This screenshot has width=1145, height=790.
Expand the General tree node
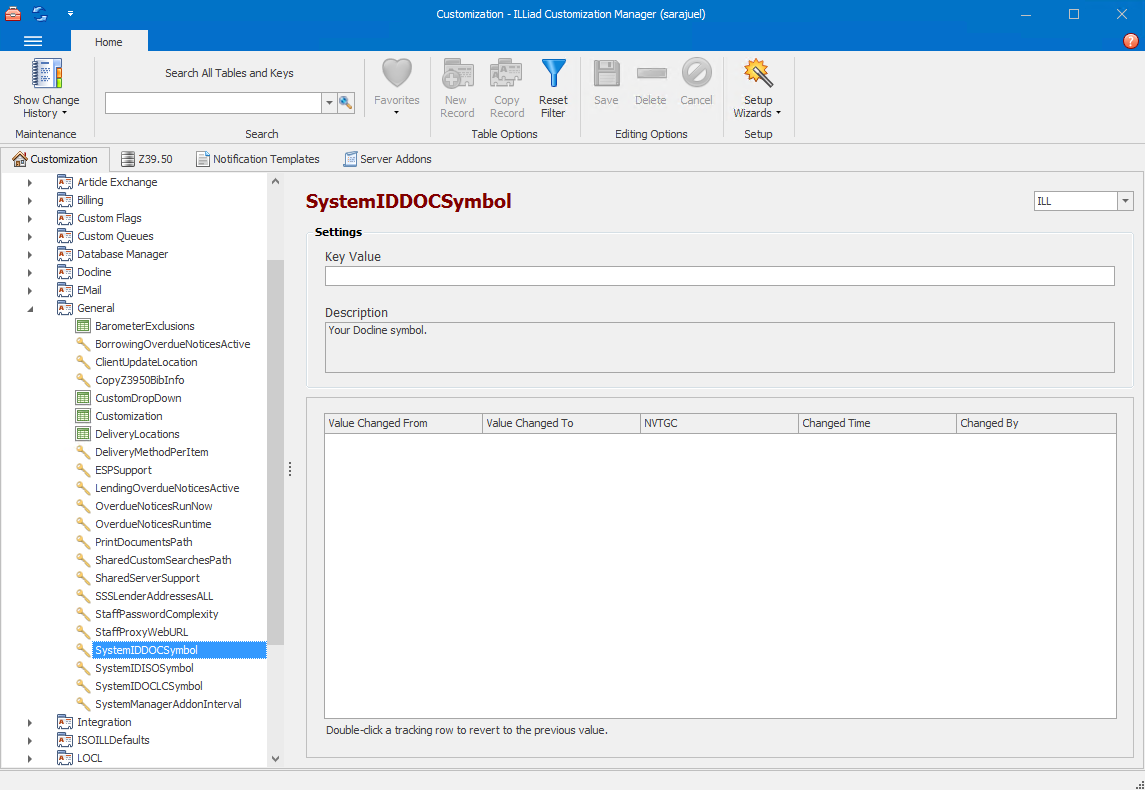30,308
